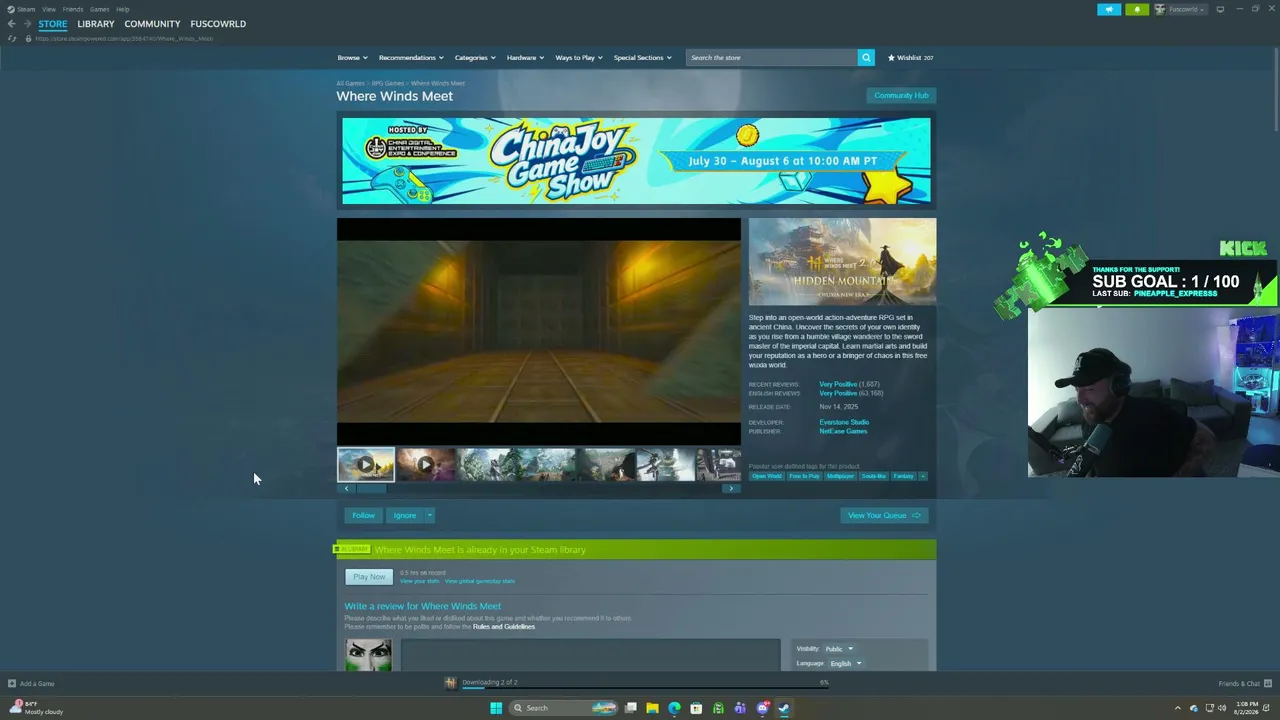Click the Search the store input field
Screen dimensions: 1280x720
pos(771,58)
